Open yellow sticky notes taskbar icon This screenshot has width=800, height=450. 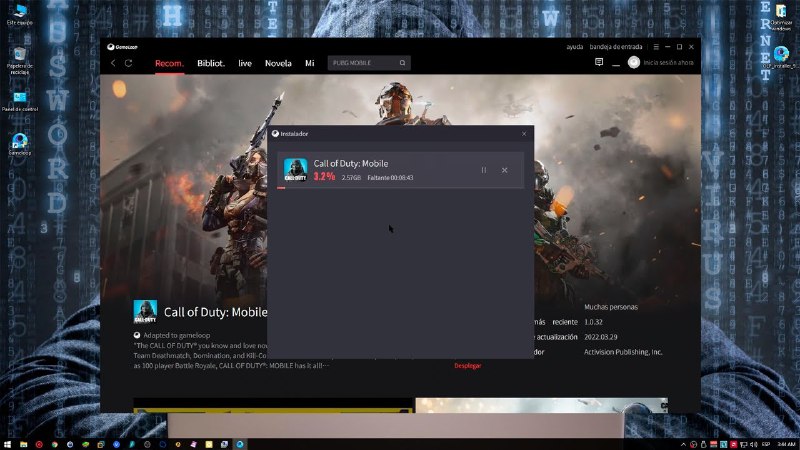tap(209, 444)
